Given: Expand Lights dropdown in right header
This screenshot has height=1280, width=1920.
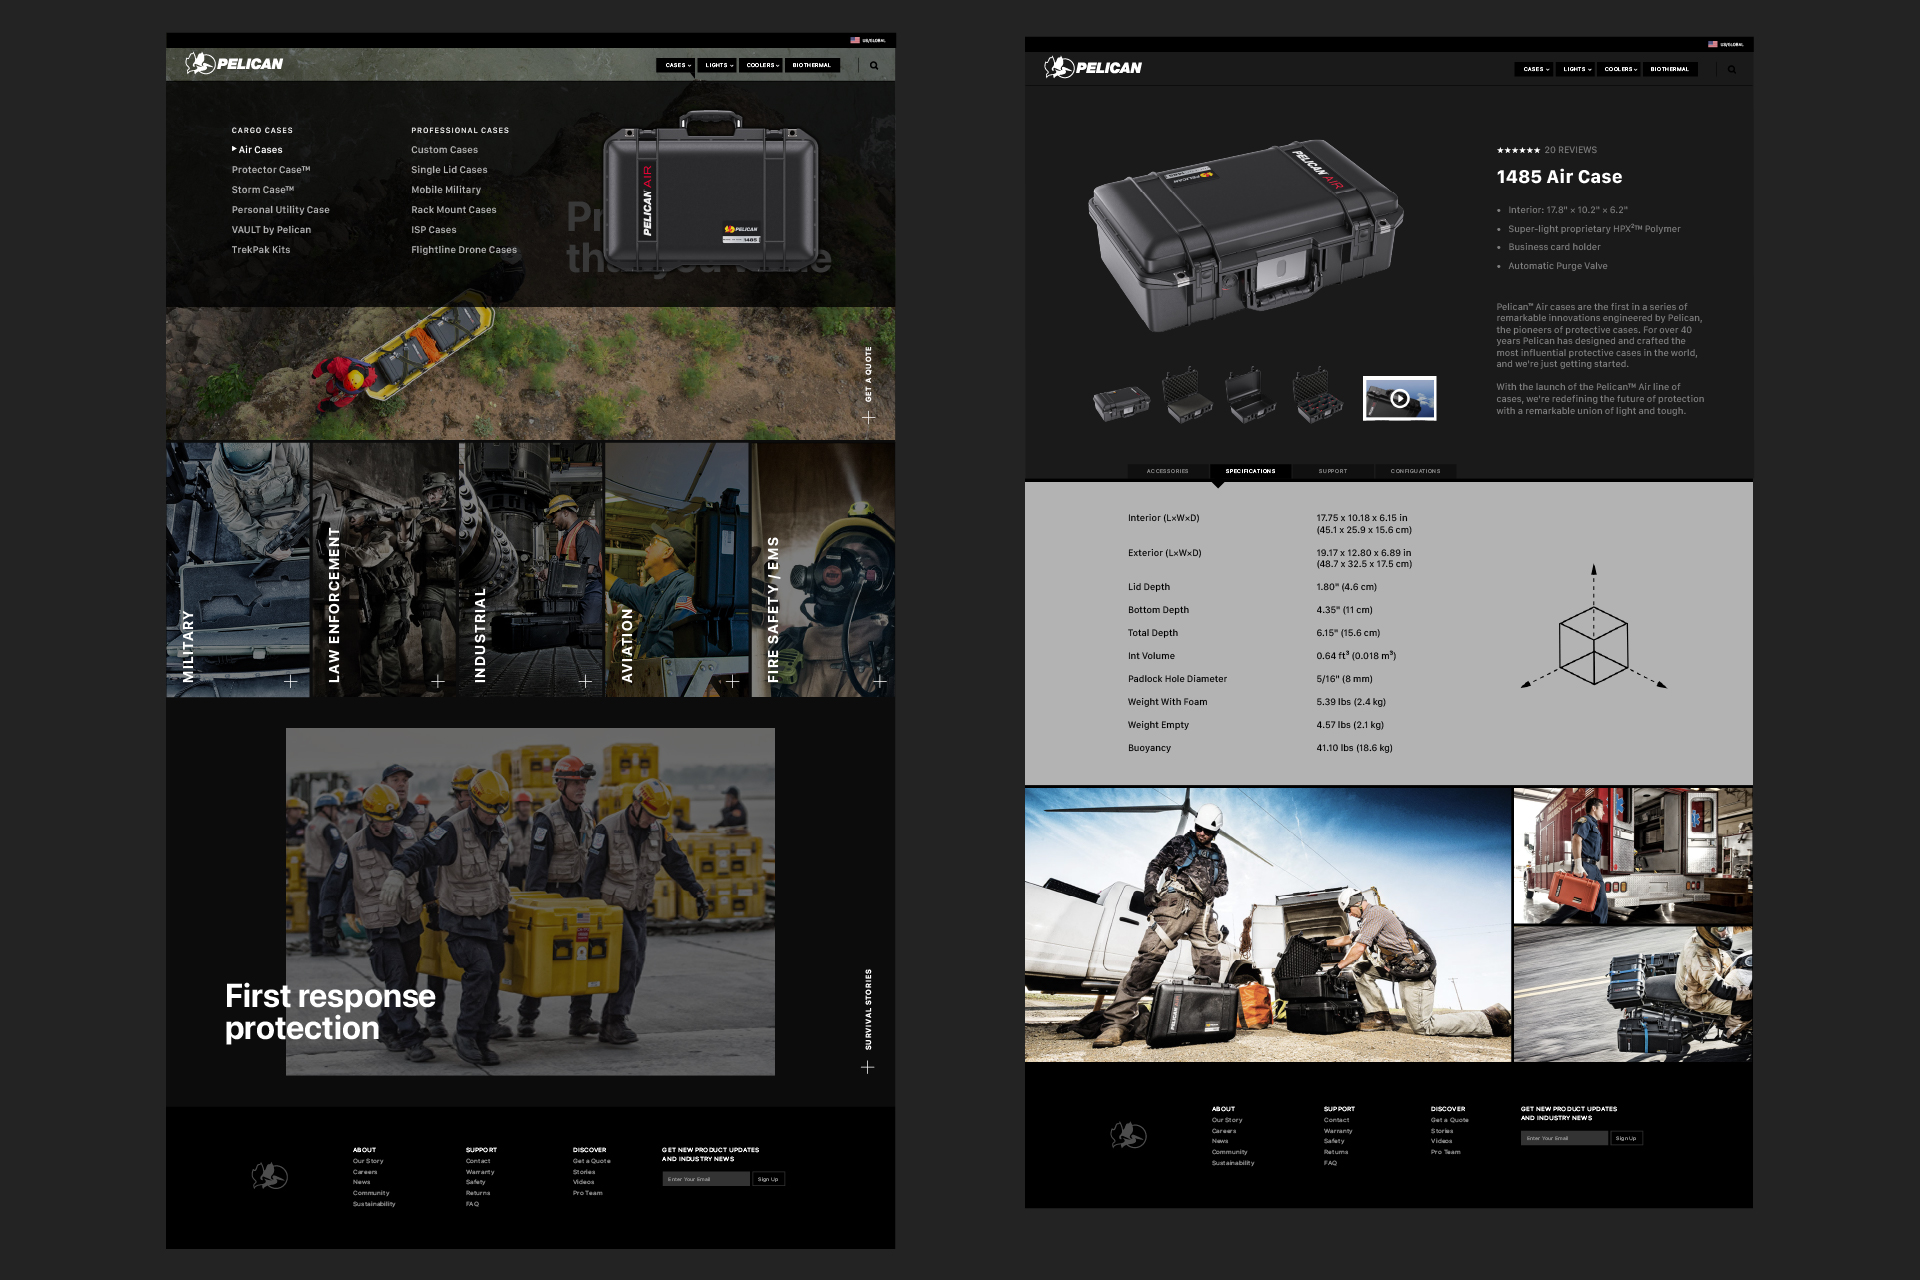Looking at the screenshot, I should click(1576, 70).
